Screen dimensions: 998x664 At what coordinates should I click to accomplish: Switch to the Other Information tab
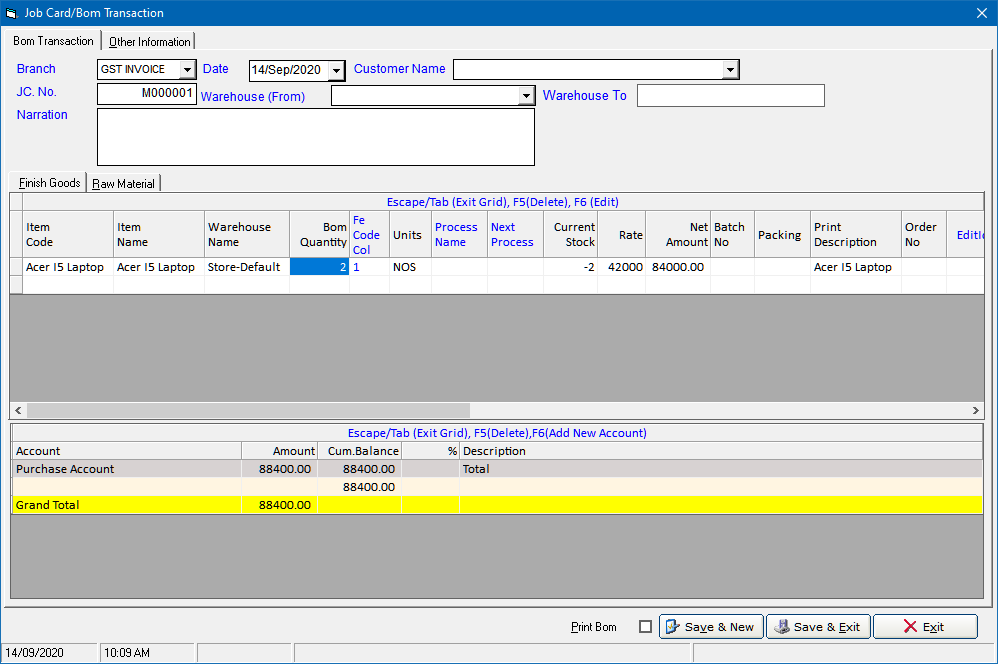149,42
